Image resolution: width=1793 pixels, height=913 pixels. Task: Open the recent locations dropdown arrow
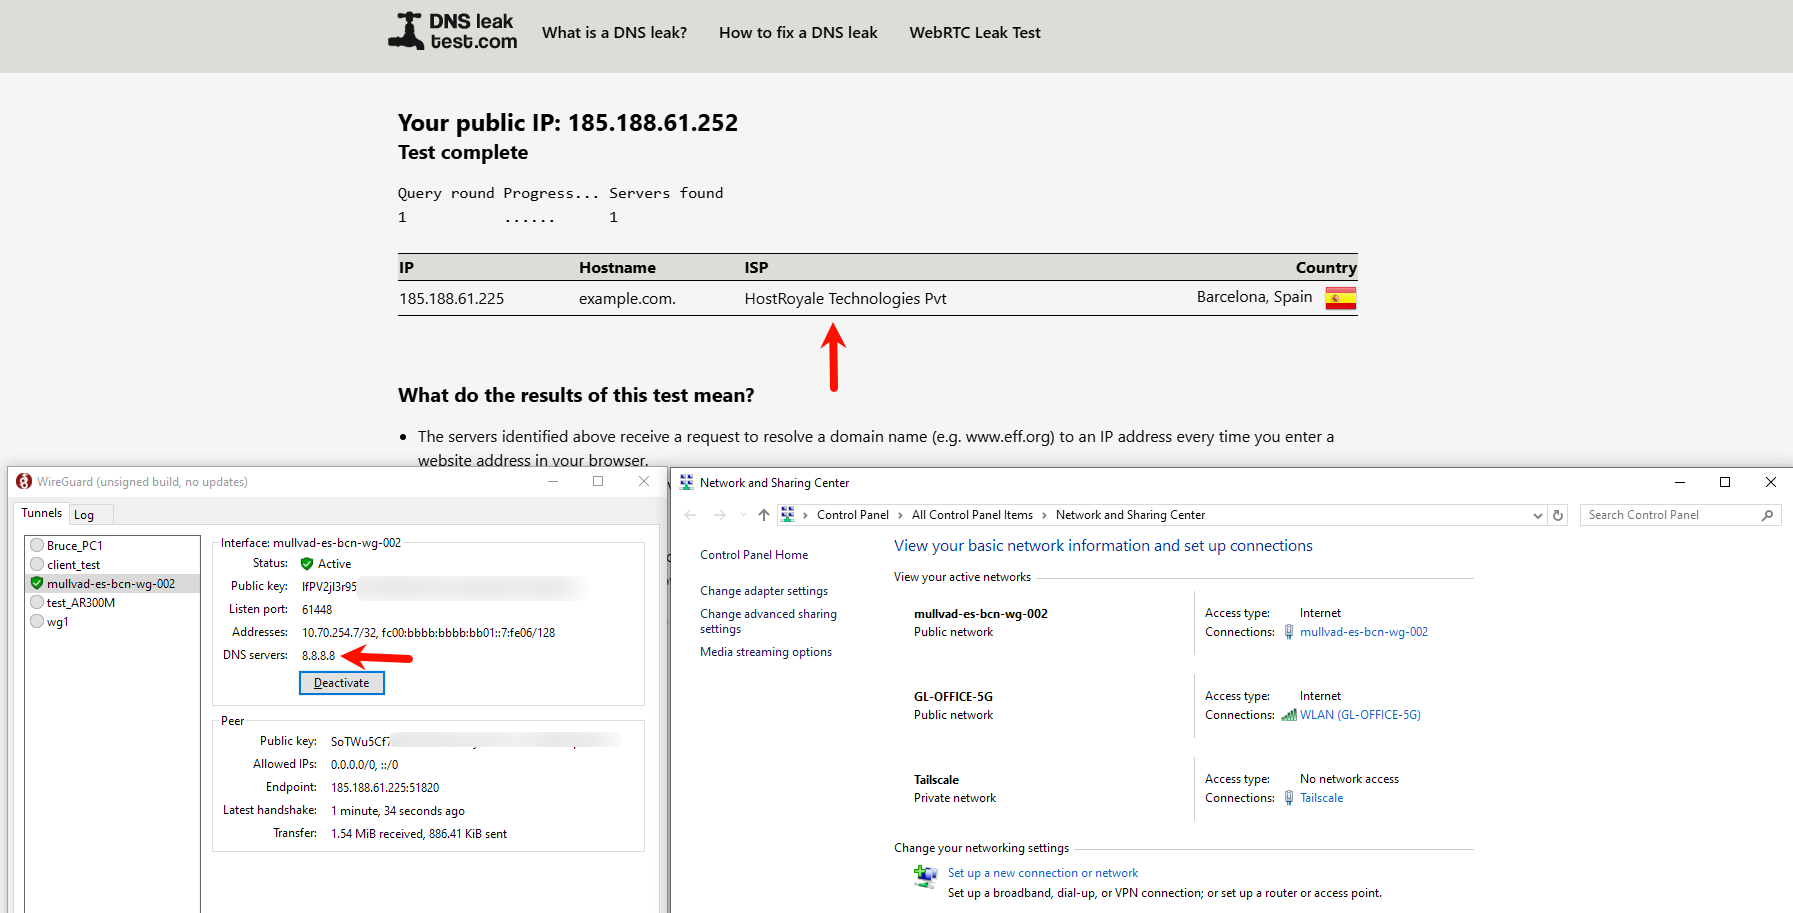743,515
